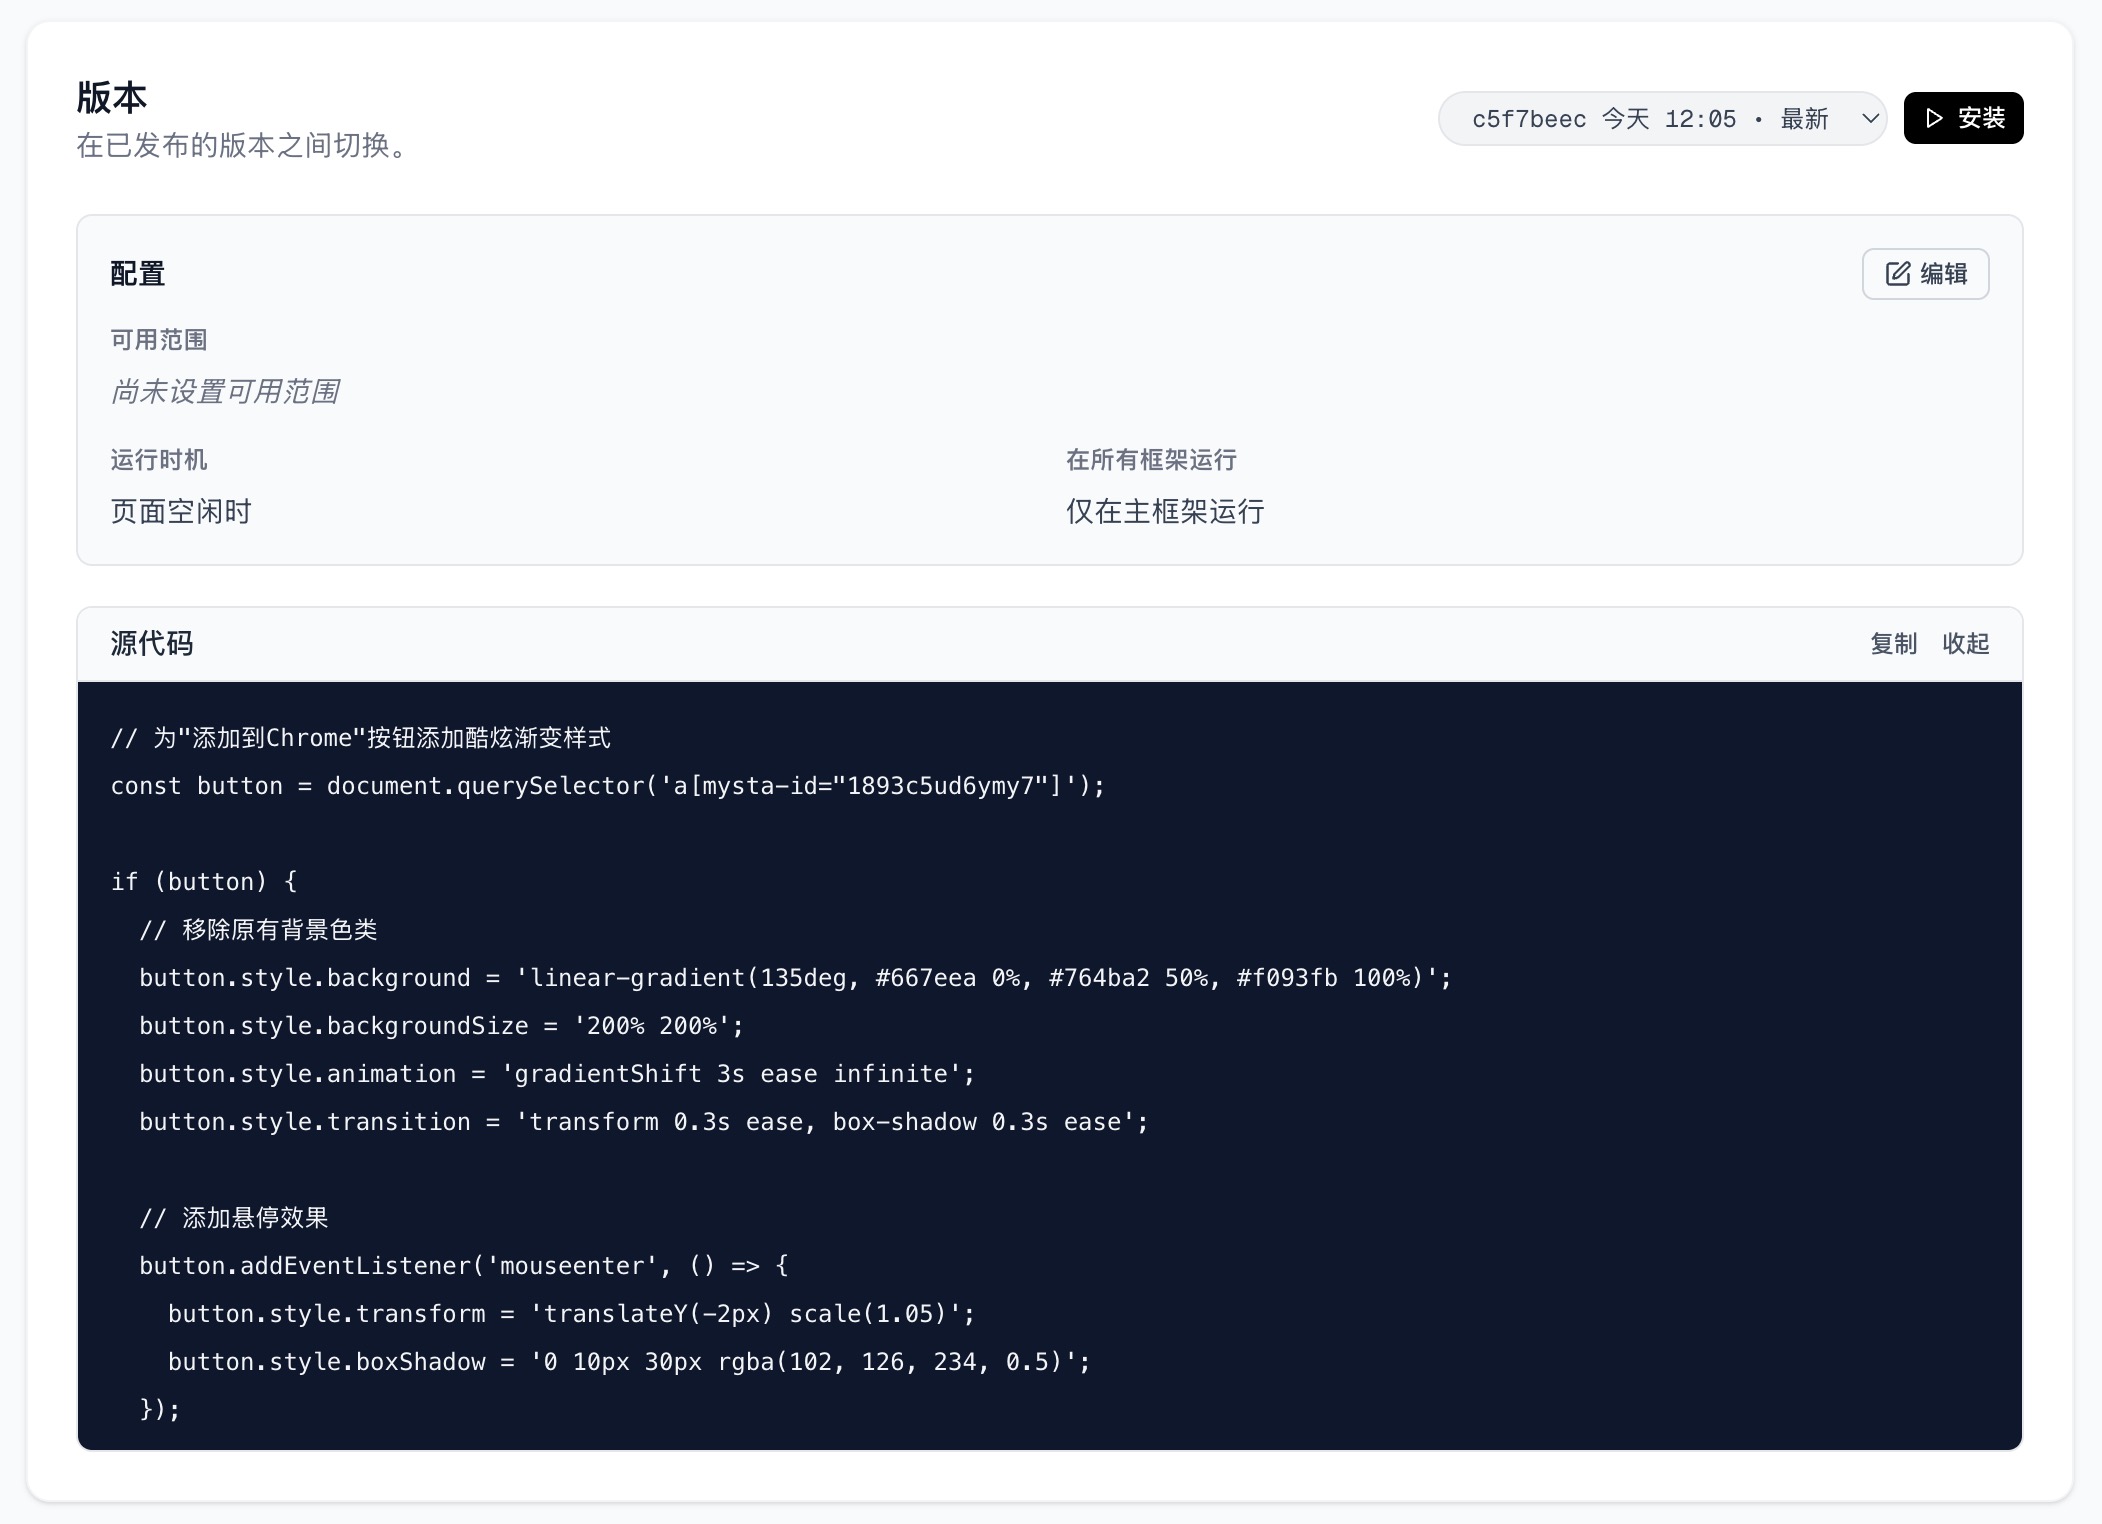Click the play triangle icon on Install button
The image size is (2102, 1524).
(1934, 118)
